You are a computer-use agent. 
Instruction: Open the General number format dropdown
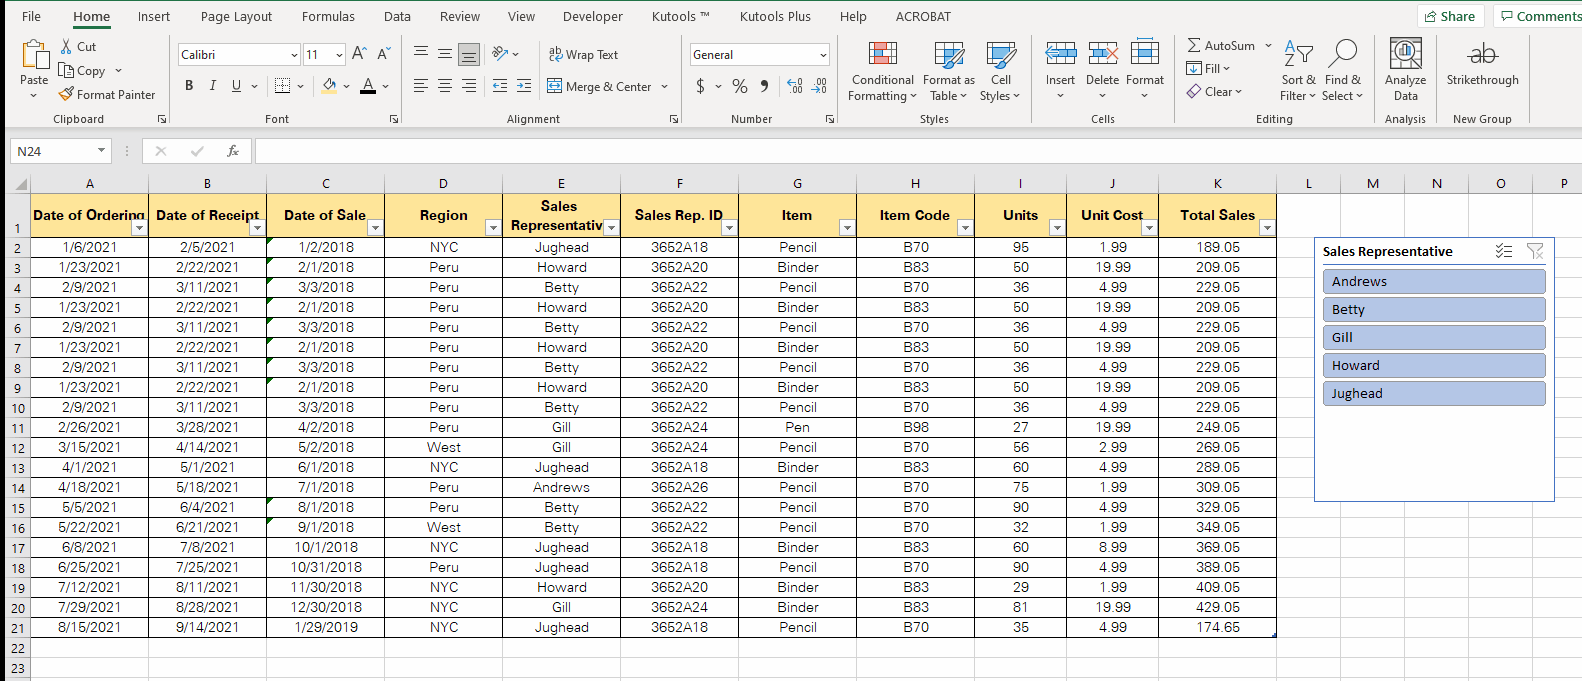point(823,55)
